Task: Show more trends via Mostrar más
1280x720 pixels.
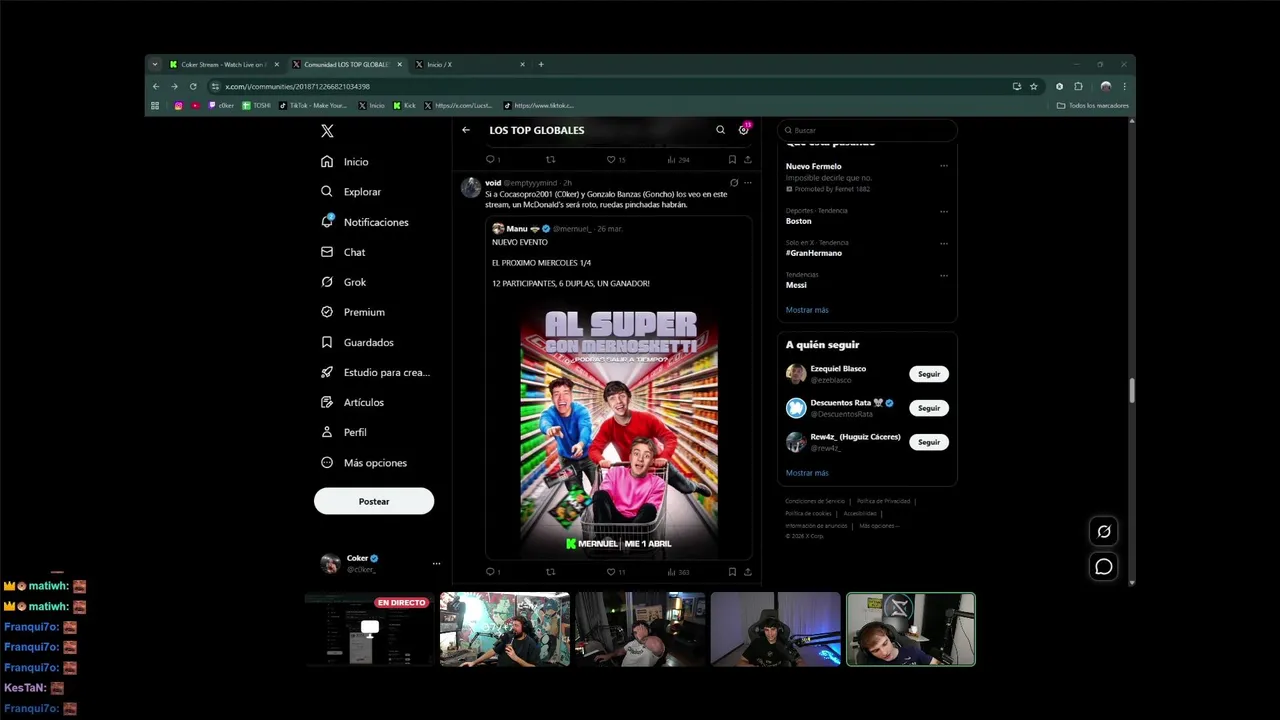Action: click(x=807, y=310)
